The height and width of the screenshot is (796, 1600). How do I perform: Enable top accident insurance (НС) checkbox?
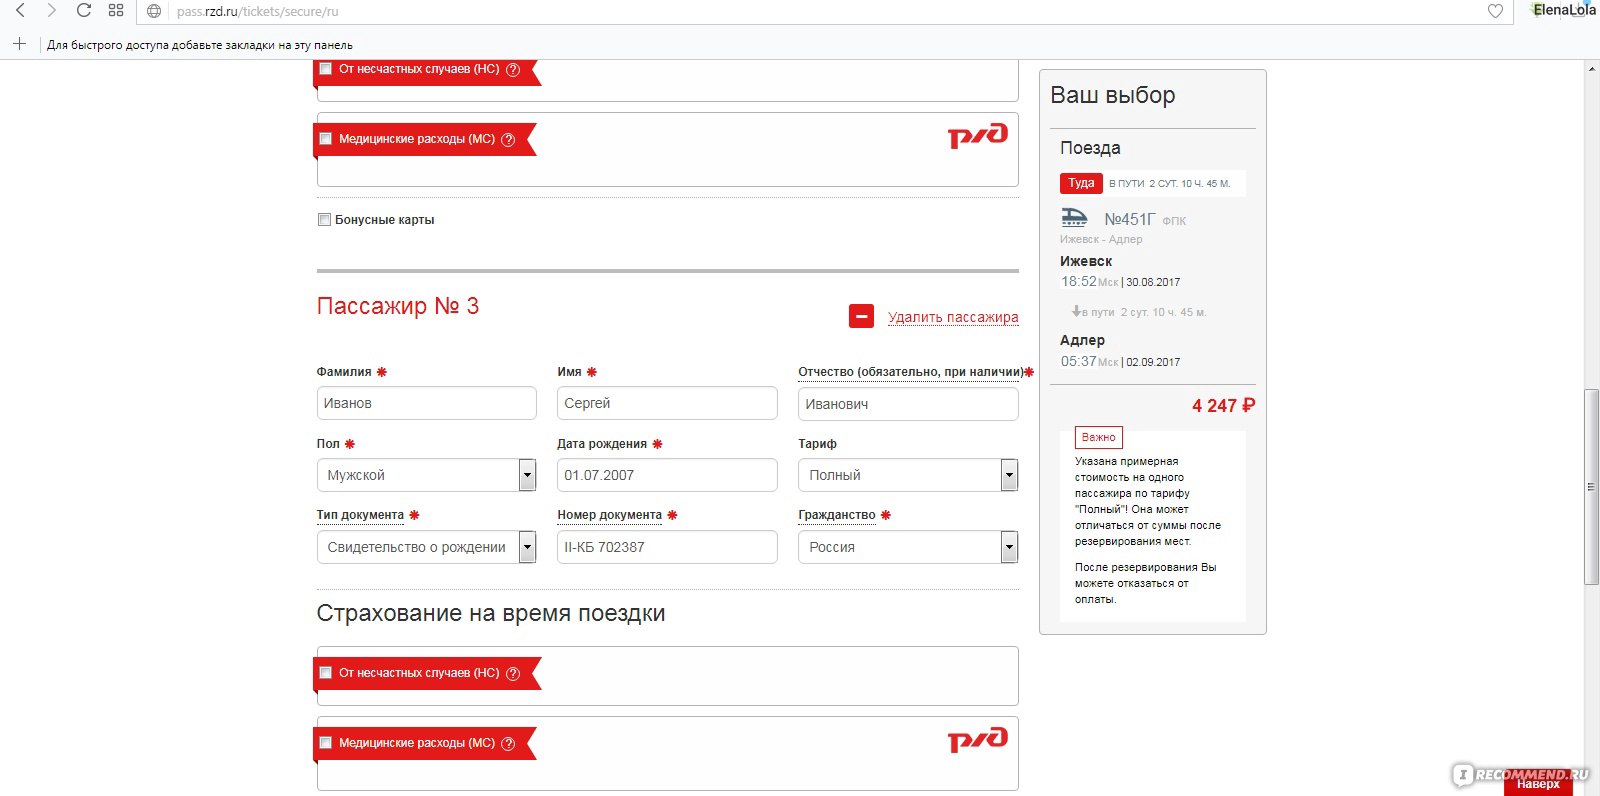pyautogui.click(x=325, y=69)
